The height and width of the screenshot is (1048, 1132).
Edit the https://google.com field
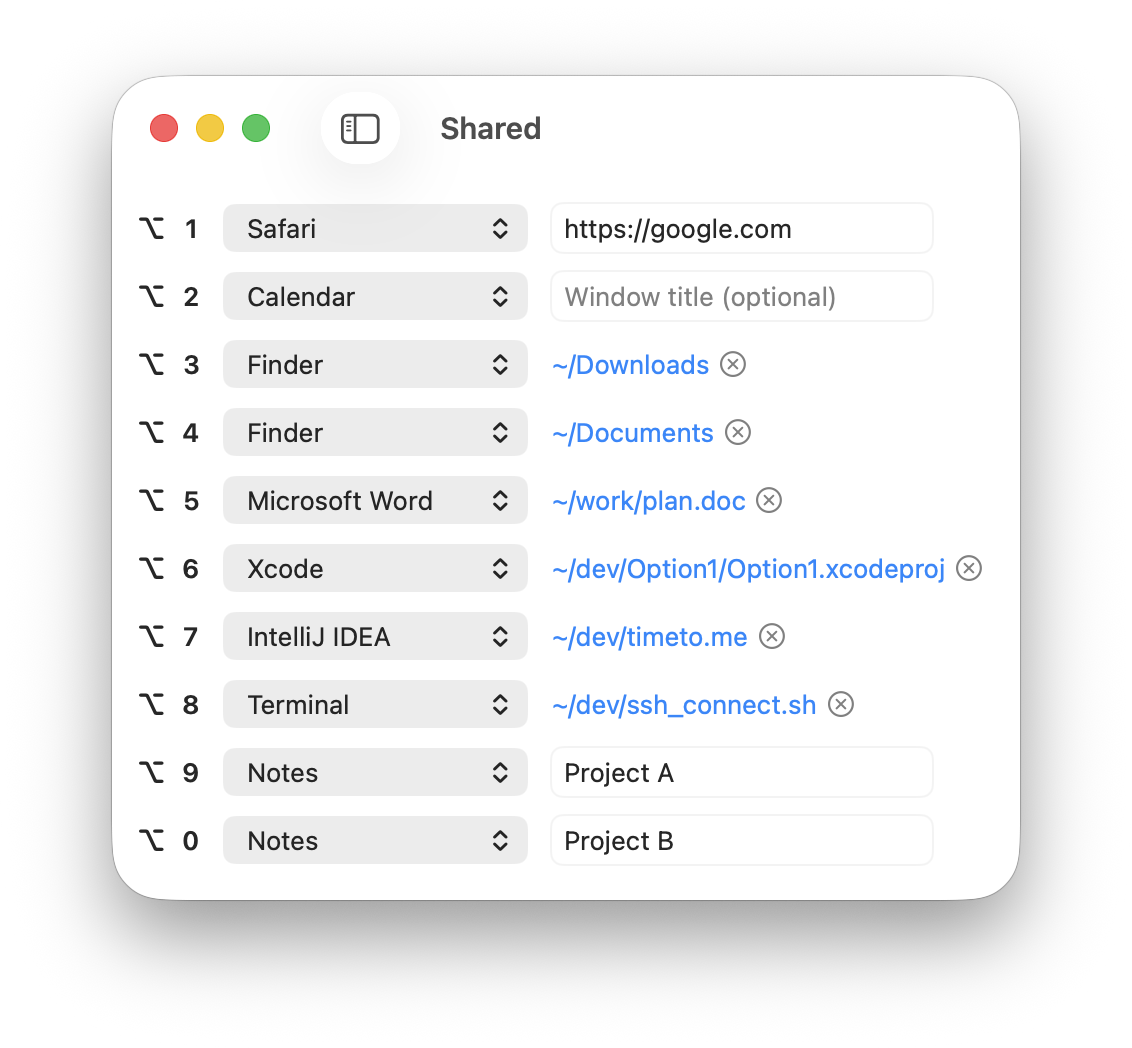(741, 229)
